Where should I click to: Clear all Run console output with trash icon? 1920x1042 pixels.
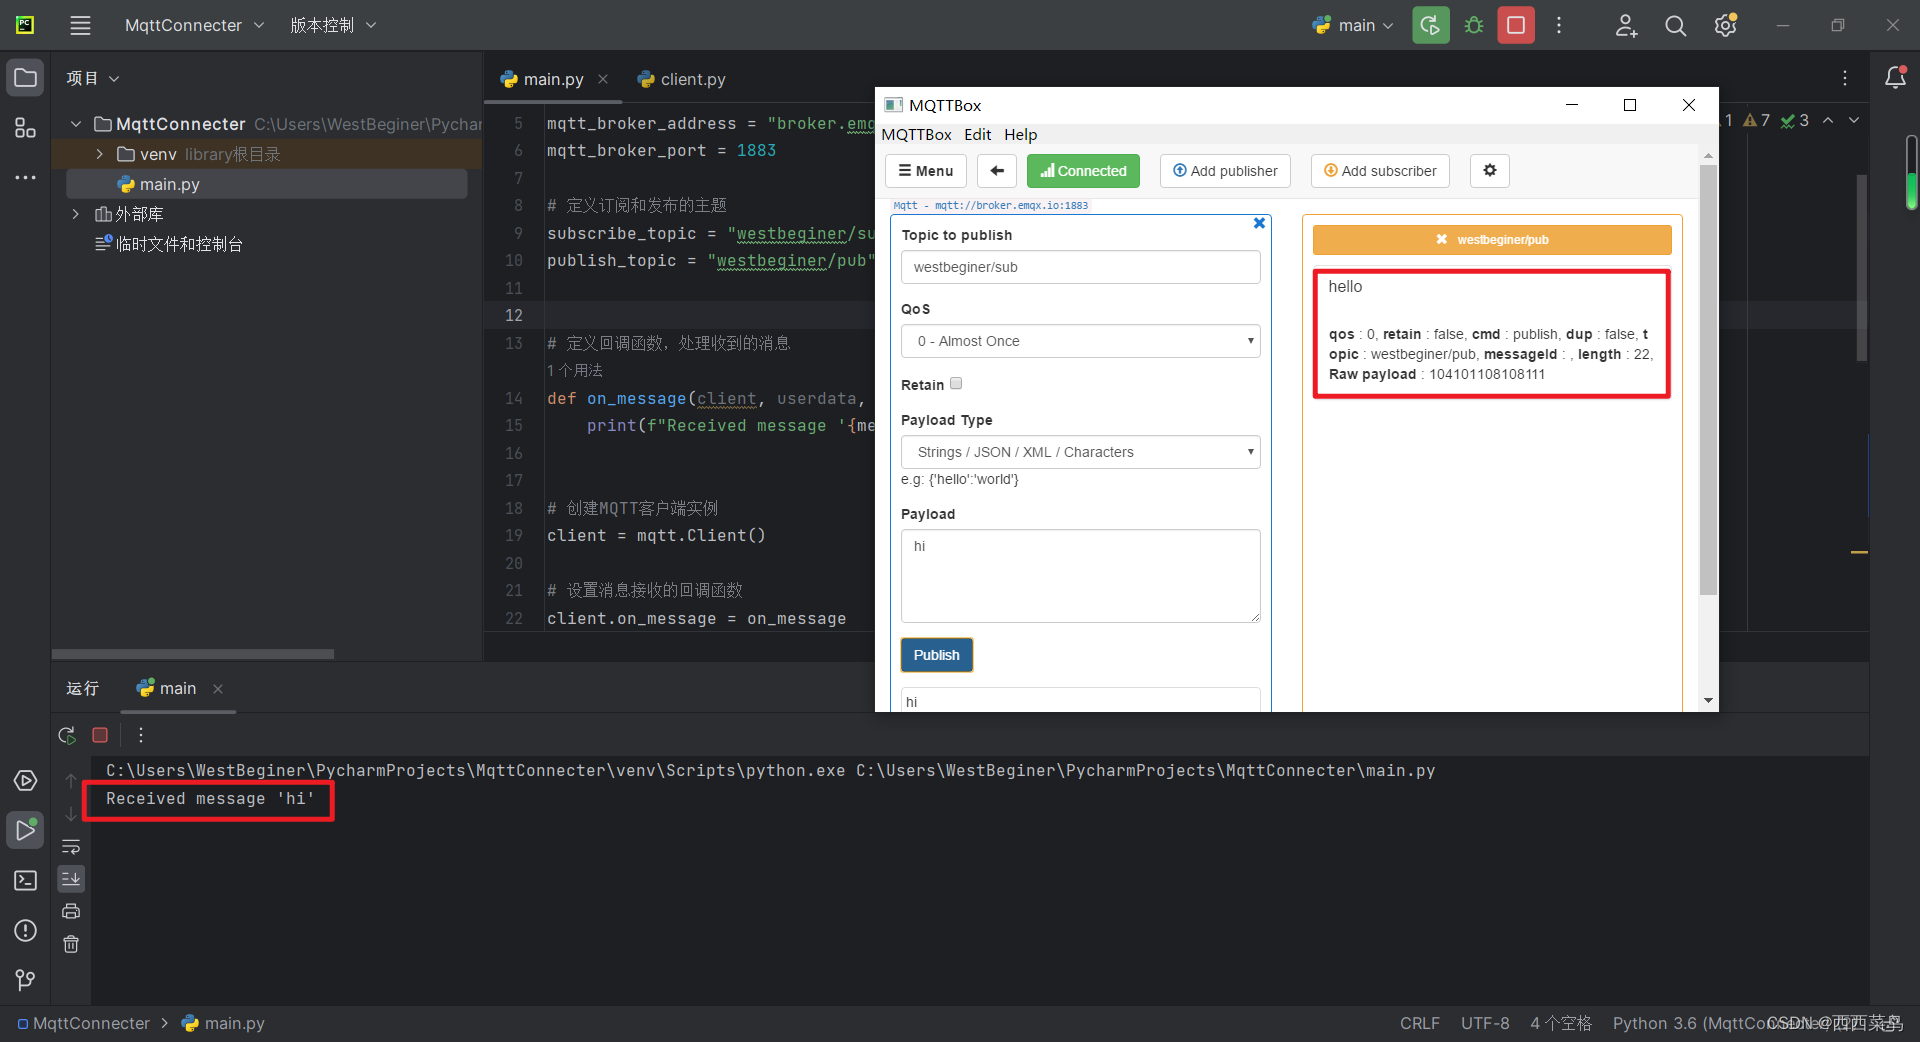tap(71, 944)
